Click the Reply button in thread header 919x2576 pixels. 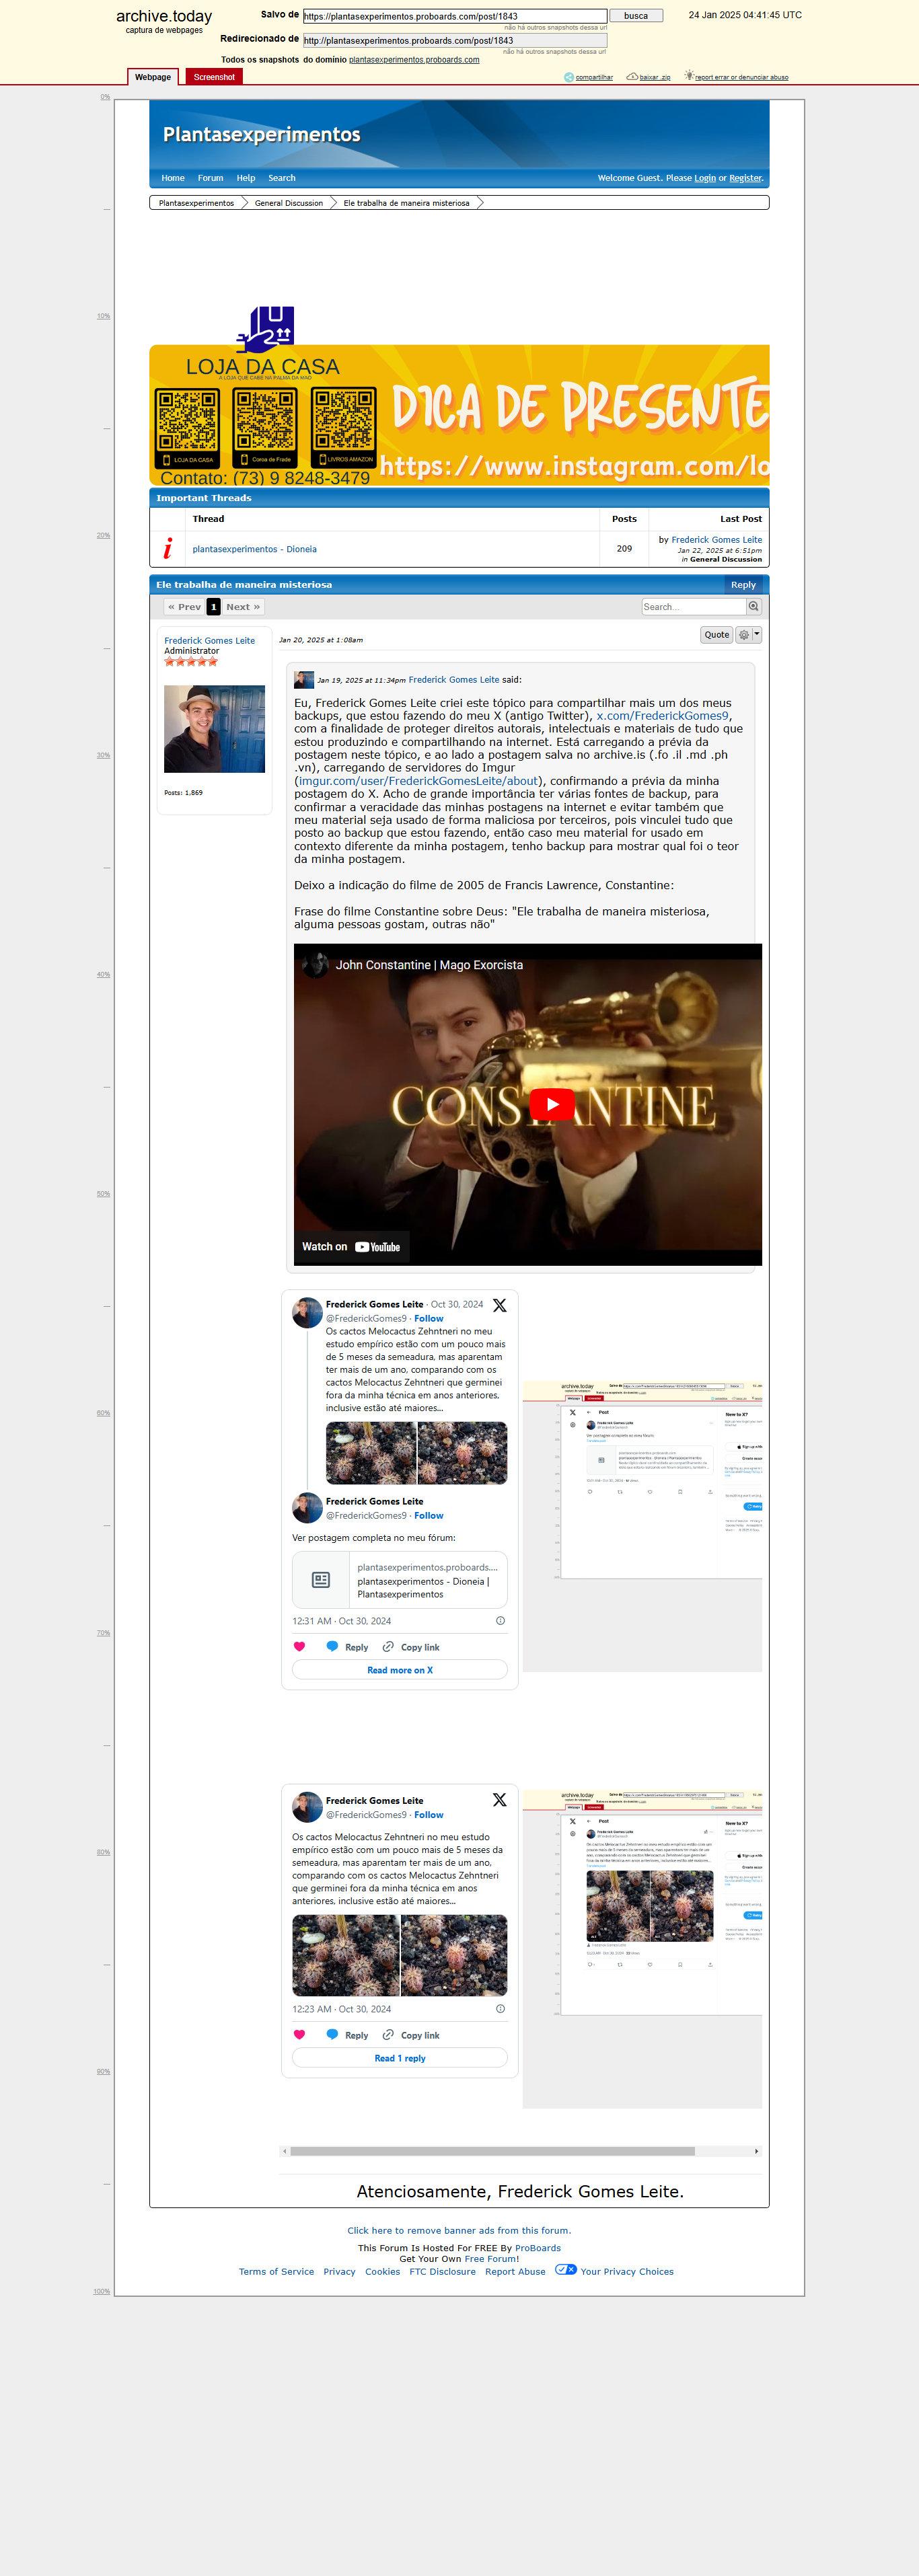[743, 585]
